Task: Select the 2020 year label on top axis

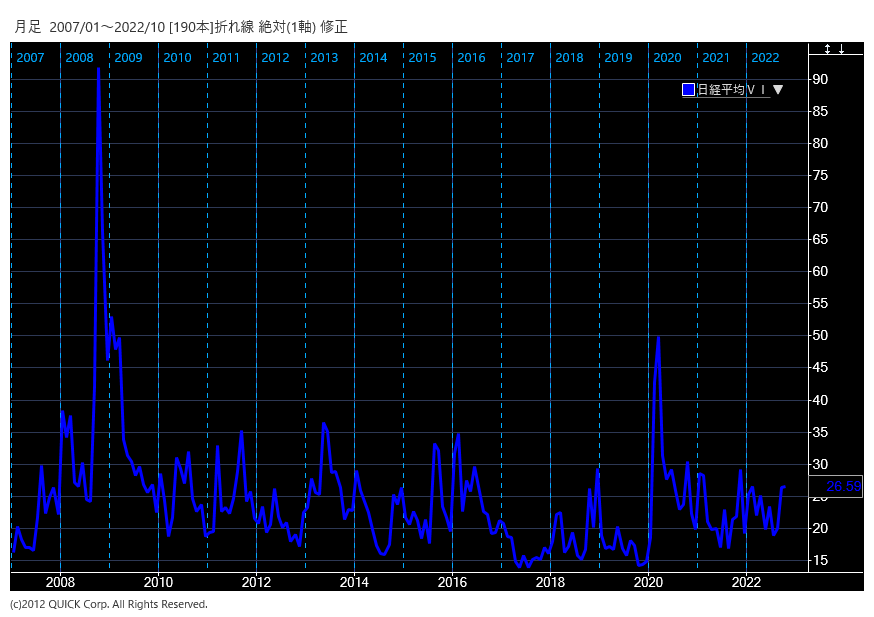Action: (x=667, y=58)
